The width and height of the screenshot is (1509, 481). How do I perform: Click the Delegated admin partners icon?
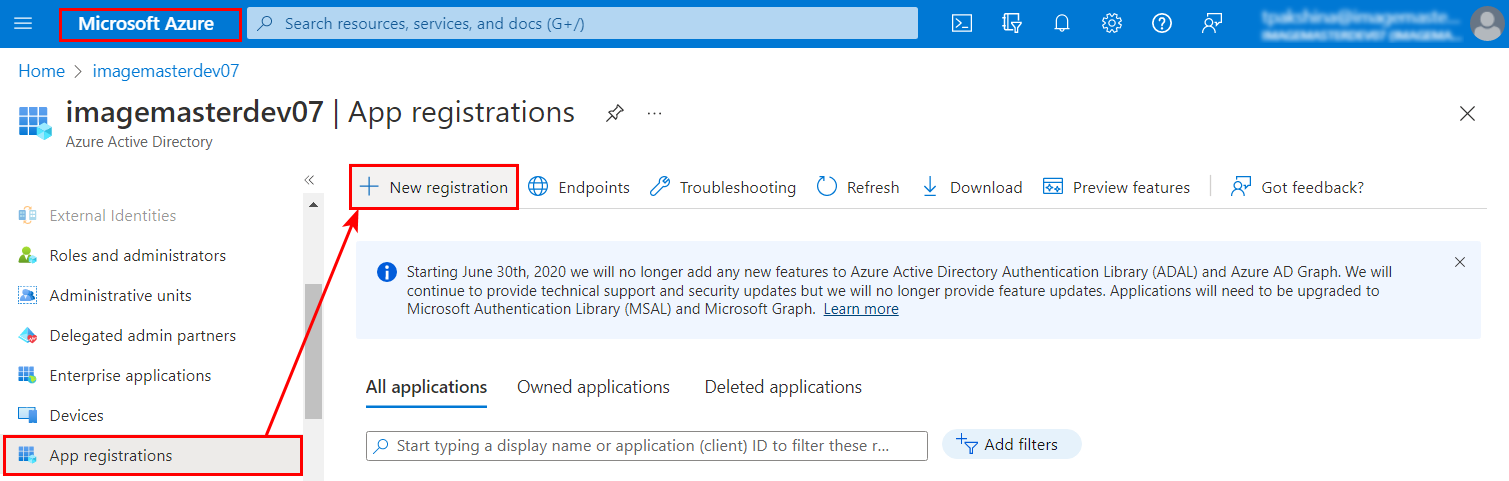point(27,335)
